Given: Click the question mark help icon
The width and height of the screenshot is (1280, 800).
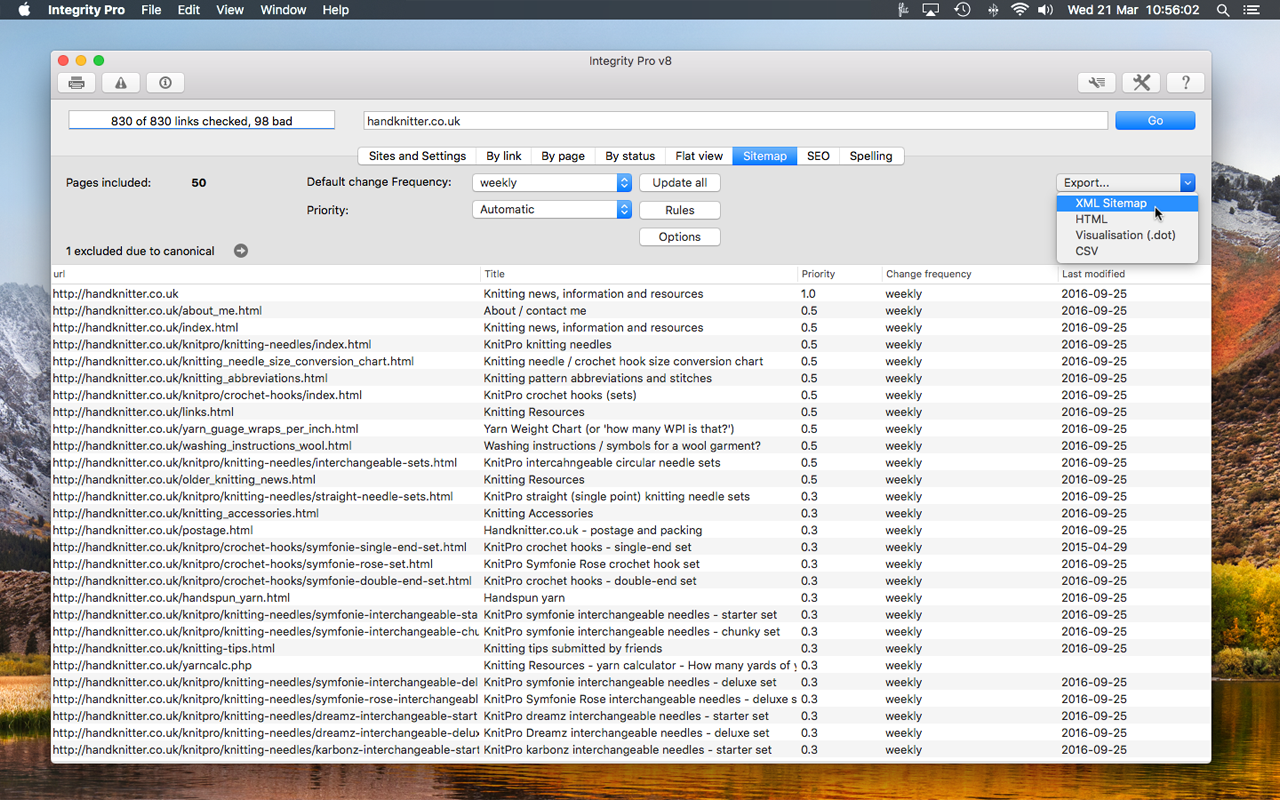Looking at the screenshot, I should [1186, 83].
